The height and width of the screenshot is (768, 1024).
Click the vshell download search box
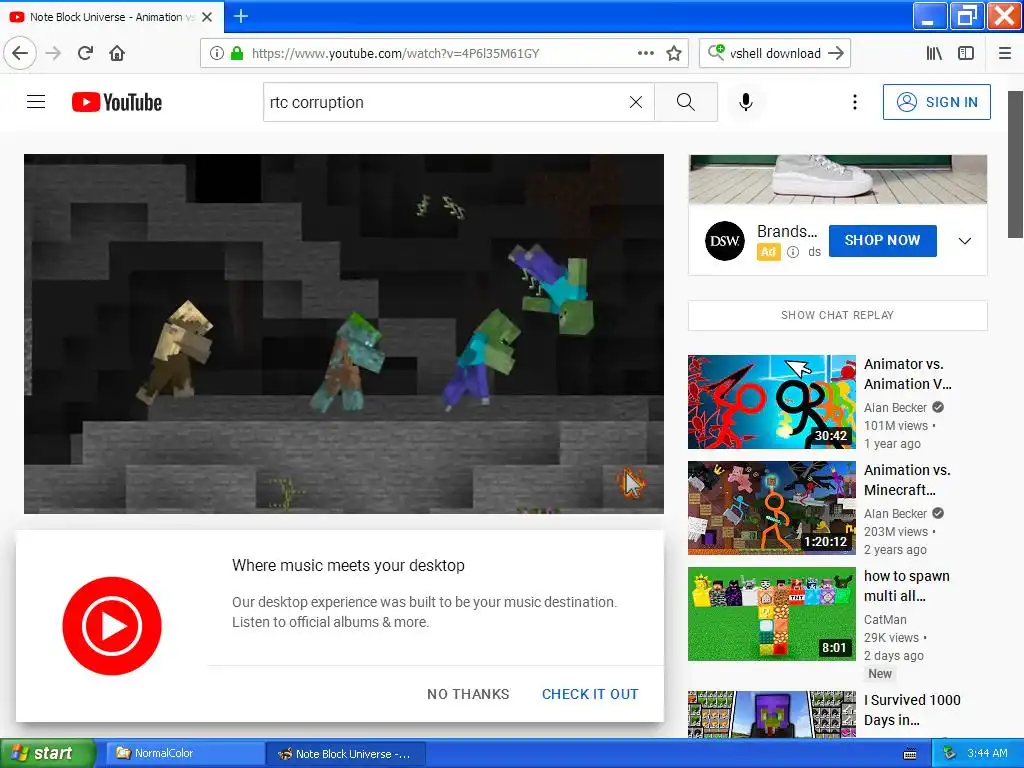(775, 53)
